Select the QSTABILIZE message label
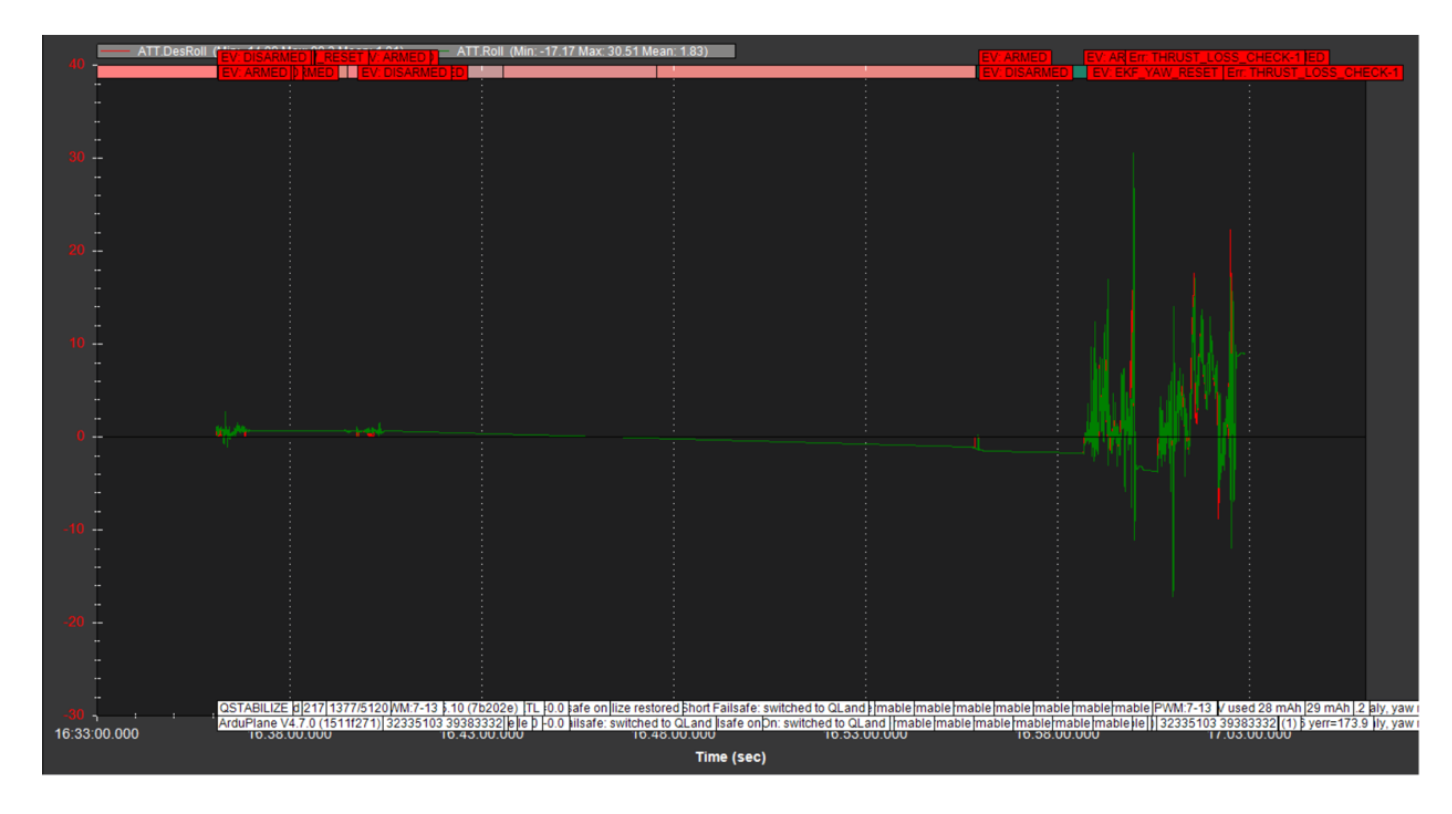 (x=253, y=708)
